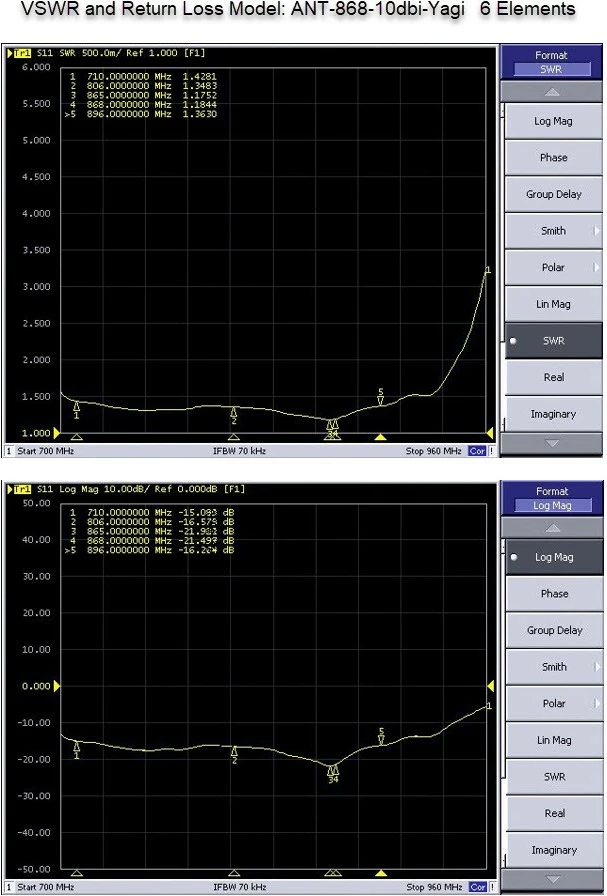Click marker 5 on the bottom Log Mag trace

(381, 737)
